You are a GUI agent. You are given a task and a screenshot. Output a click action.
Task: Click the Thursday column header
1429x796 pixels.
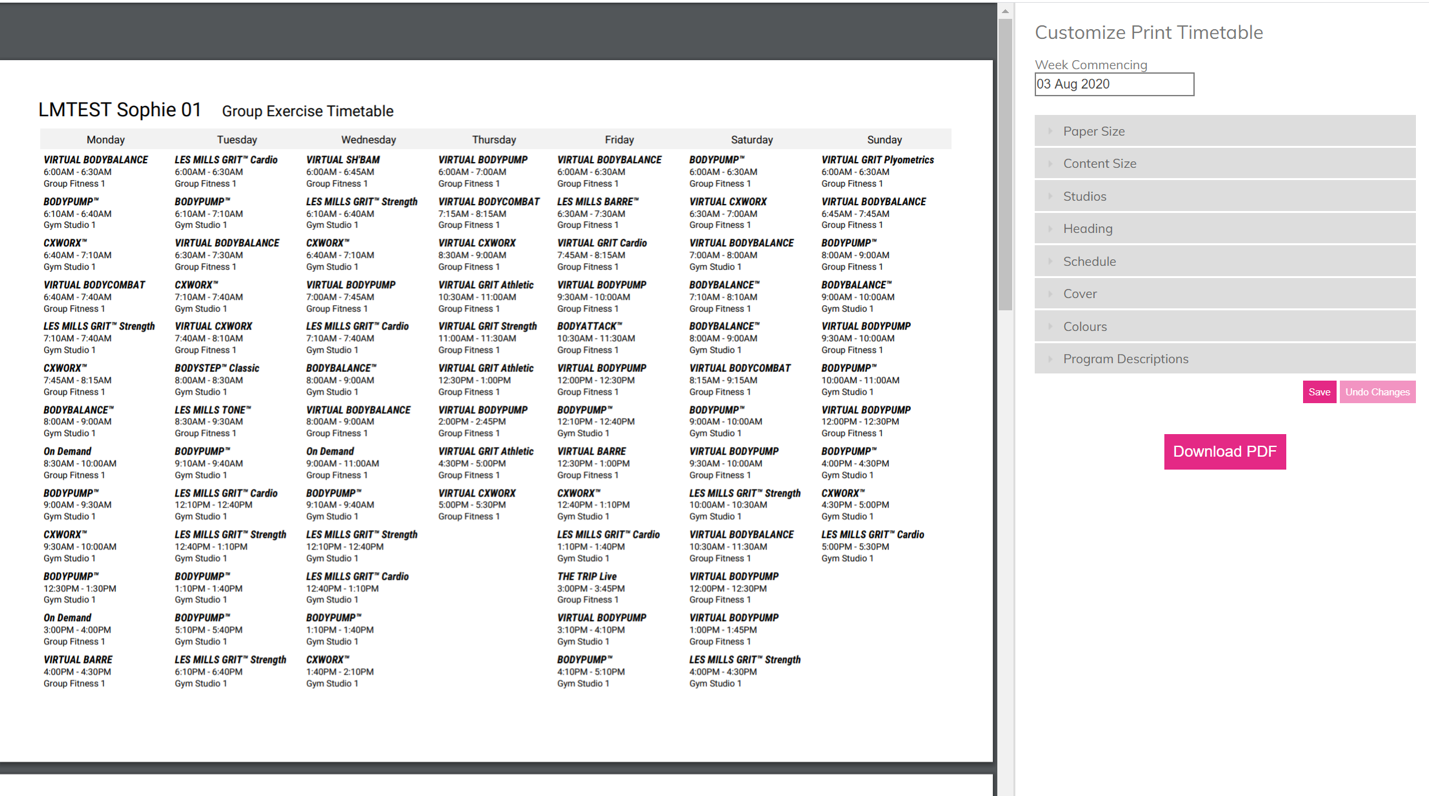point(494,140)
